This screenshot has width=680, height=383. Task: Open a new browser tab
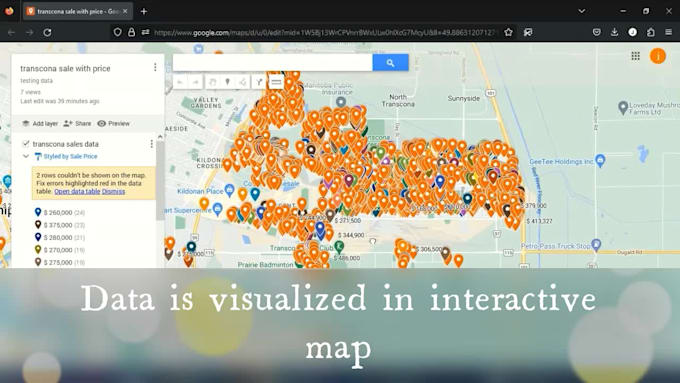(x=144, y=12)
